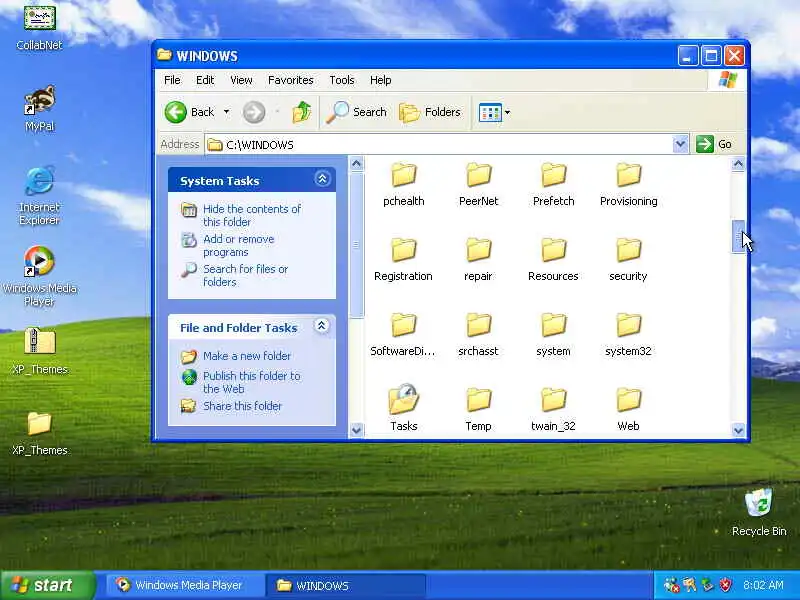
Task: Select the Temp folder
Action: click(x=479, y=409)
